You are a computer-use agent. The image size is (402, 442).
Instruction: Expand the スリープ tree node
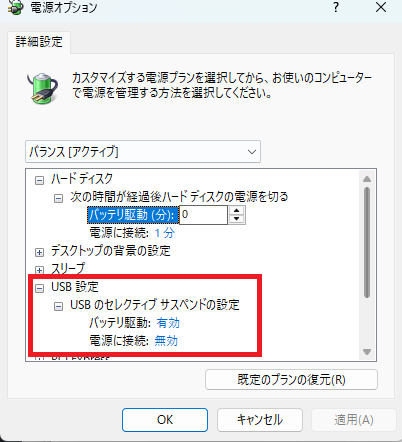pos(39,270)
